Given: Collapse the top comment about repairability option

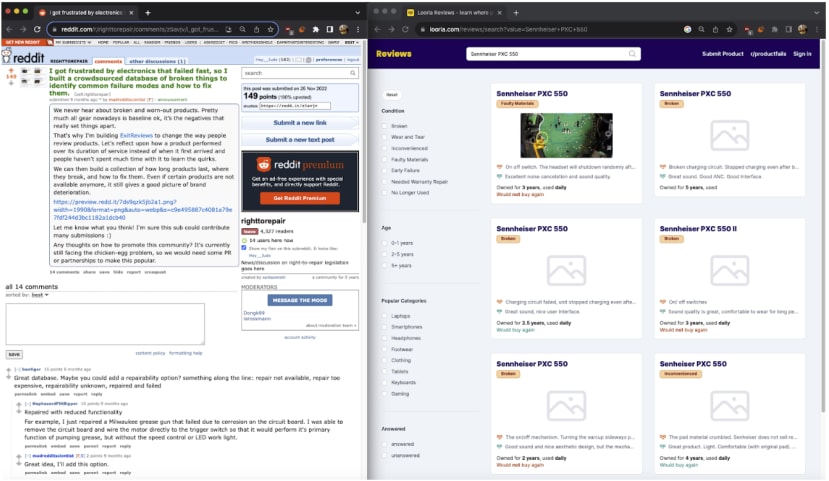Looking at the screenshot, I should coord(17,369).
